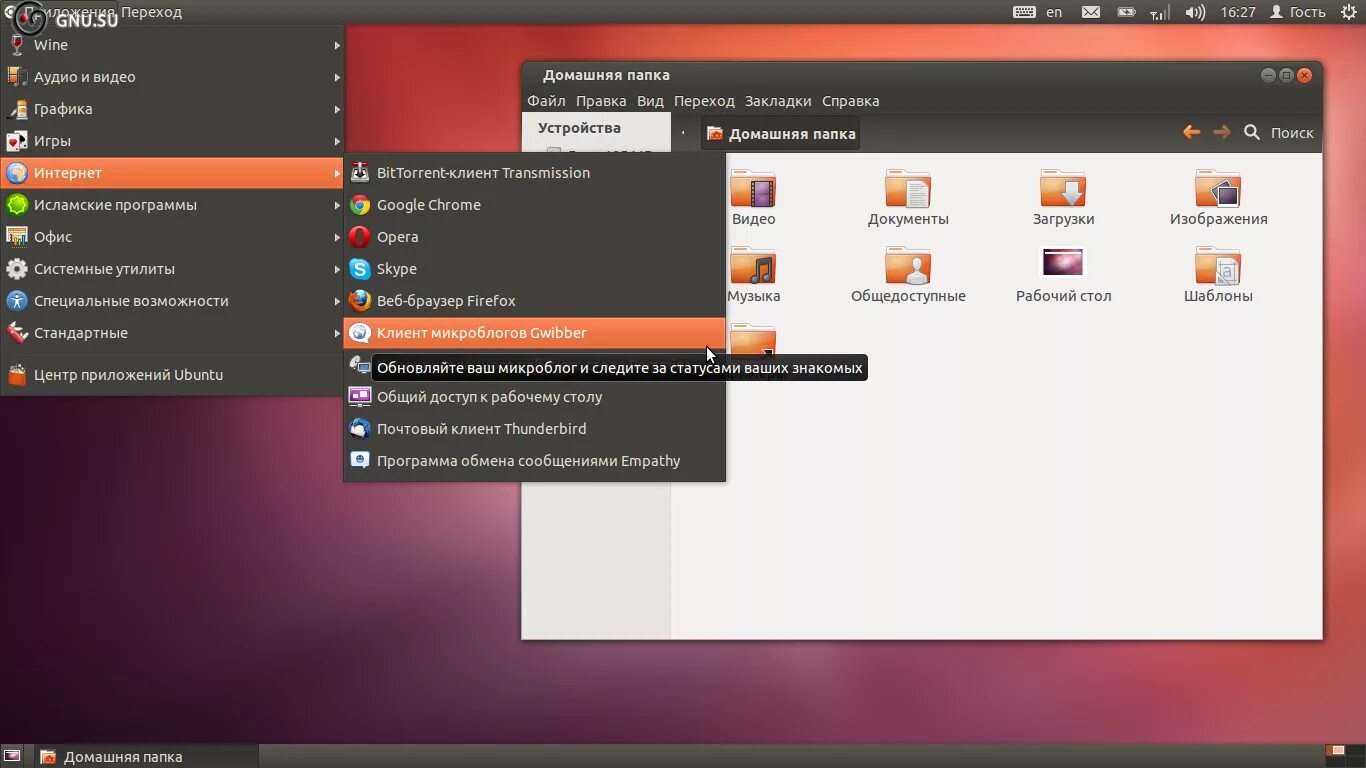The image size is (1366, 768).
Task: Select the "Видео" folder
Action: pos(753,198)
